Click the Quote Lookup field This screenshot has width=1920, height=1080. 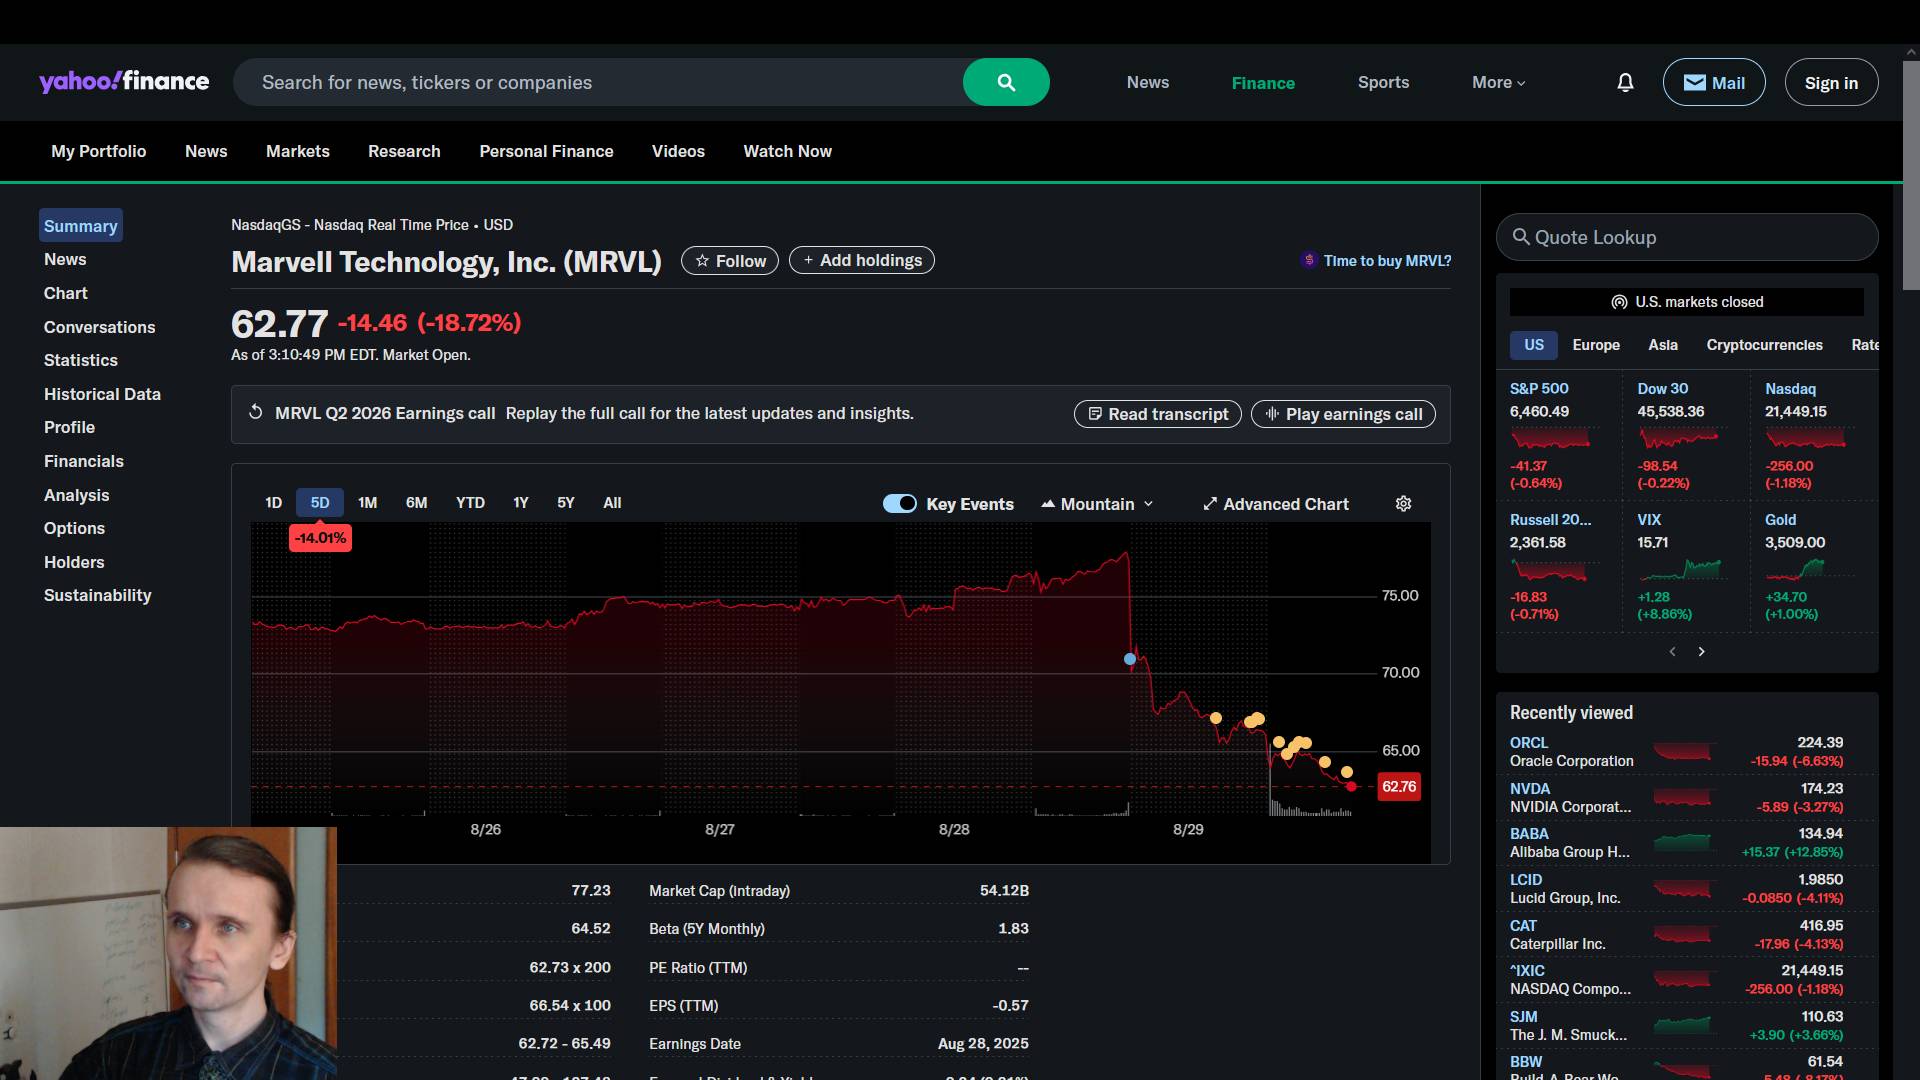1687,237
